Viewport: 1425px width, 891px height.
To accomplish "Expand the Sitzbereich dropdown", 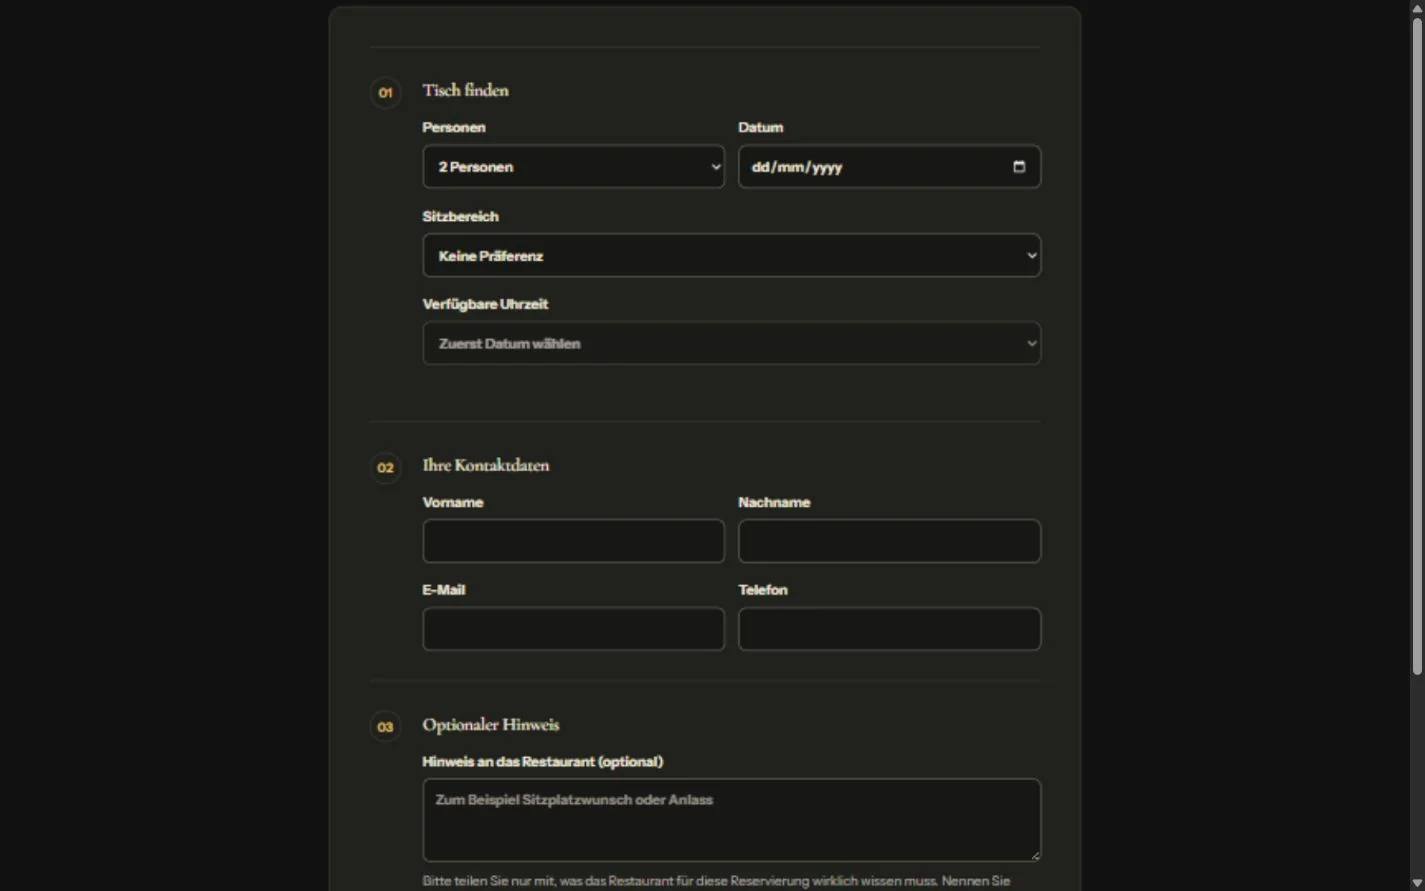I will click(x=731, y=255).
